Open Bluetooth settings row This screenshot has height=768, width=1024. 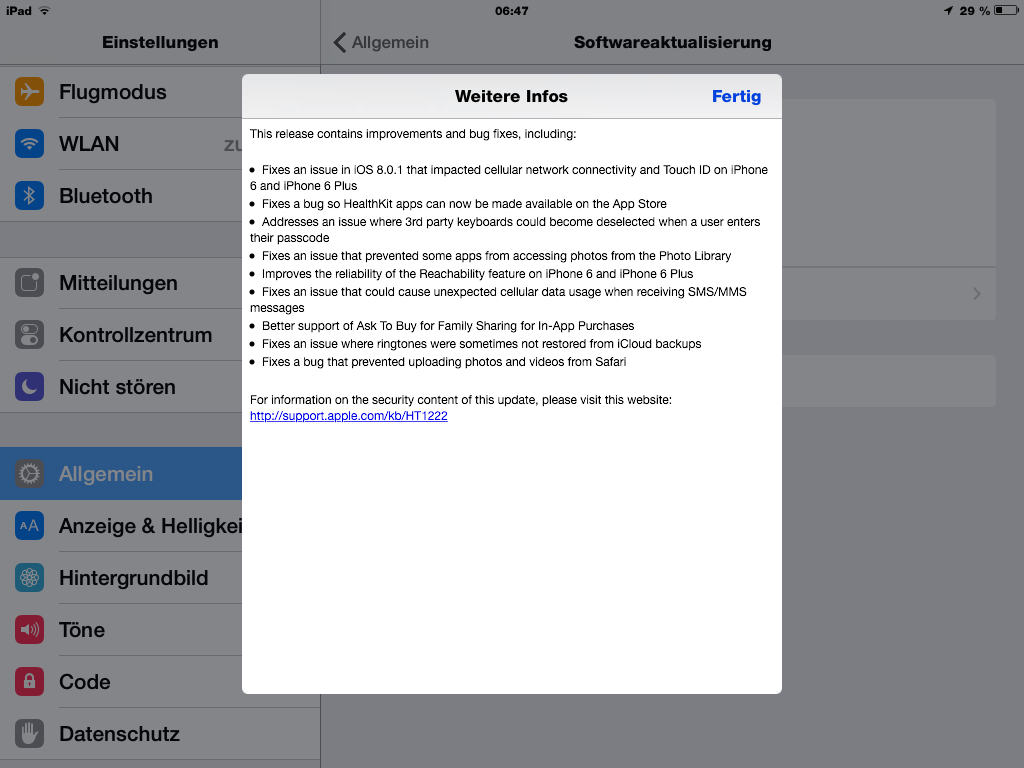point(121,195)
